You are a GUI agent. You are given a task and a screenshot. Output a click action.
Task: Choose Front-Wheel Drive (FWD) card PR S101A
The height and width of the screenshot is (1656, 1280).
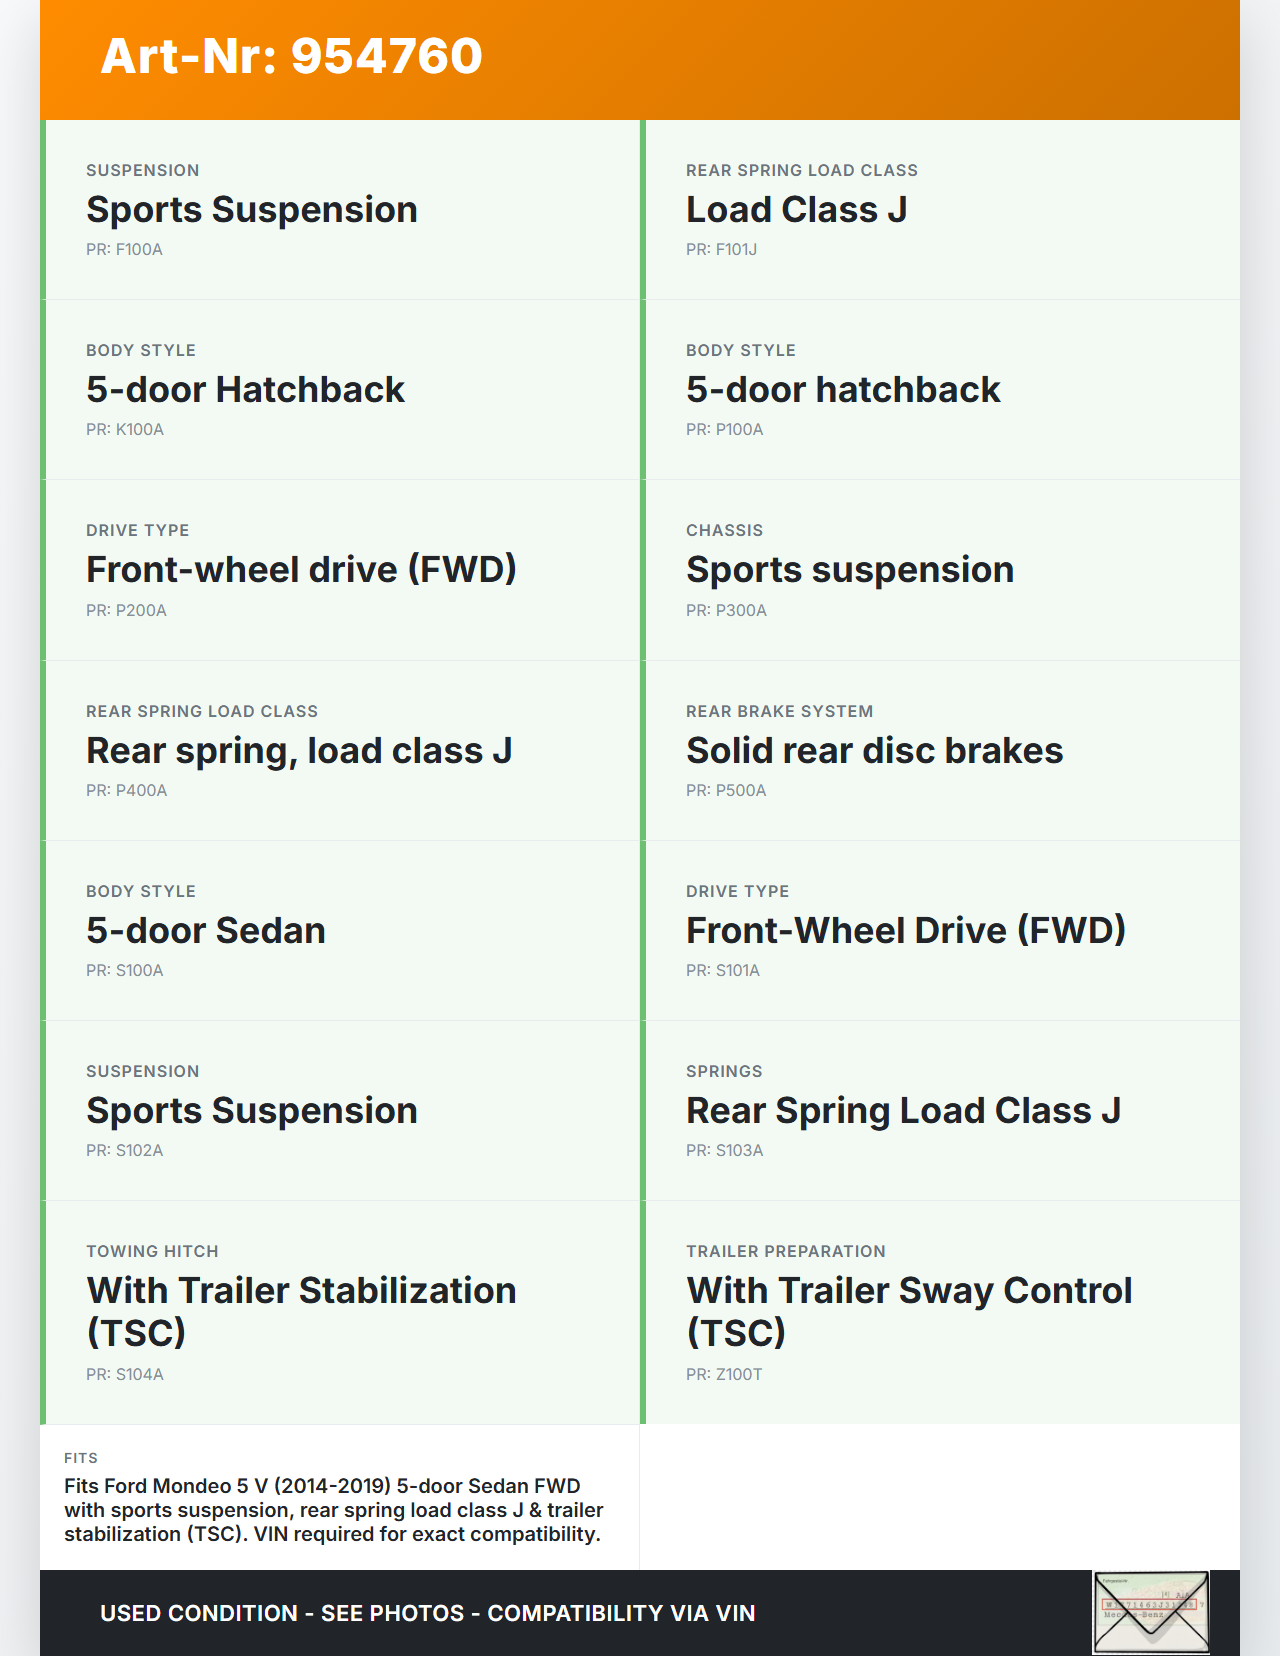click(x=940, y=930)
